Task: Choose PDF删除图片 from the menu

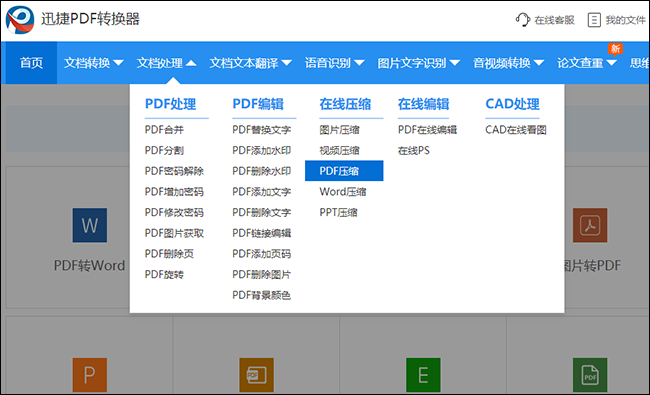Action: pos(262,274)
